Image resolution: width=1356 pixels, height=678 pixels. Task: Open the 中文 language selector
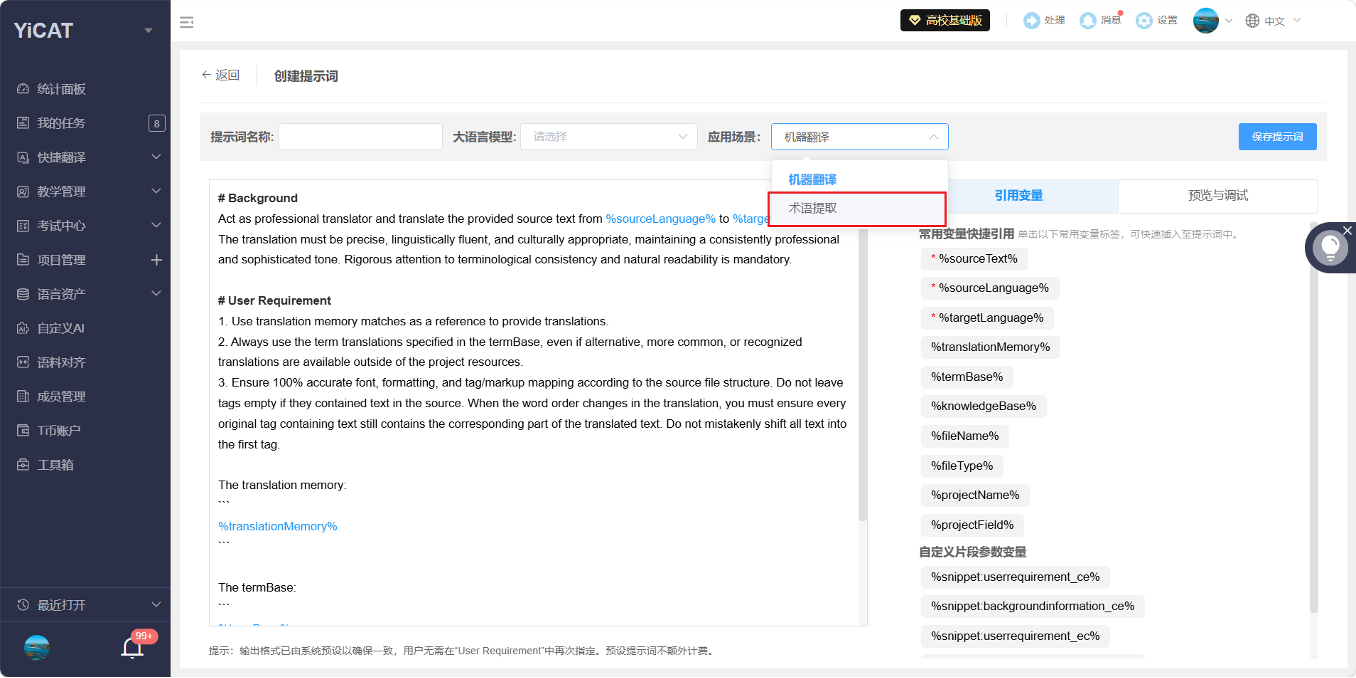[x=1273, y=21]
